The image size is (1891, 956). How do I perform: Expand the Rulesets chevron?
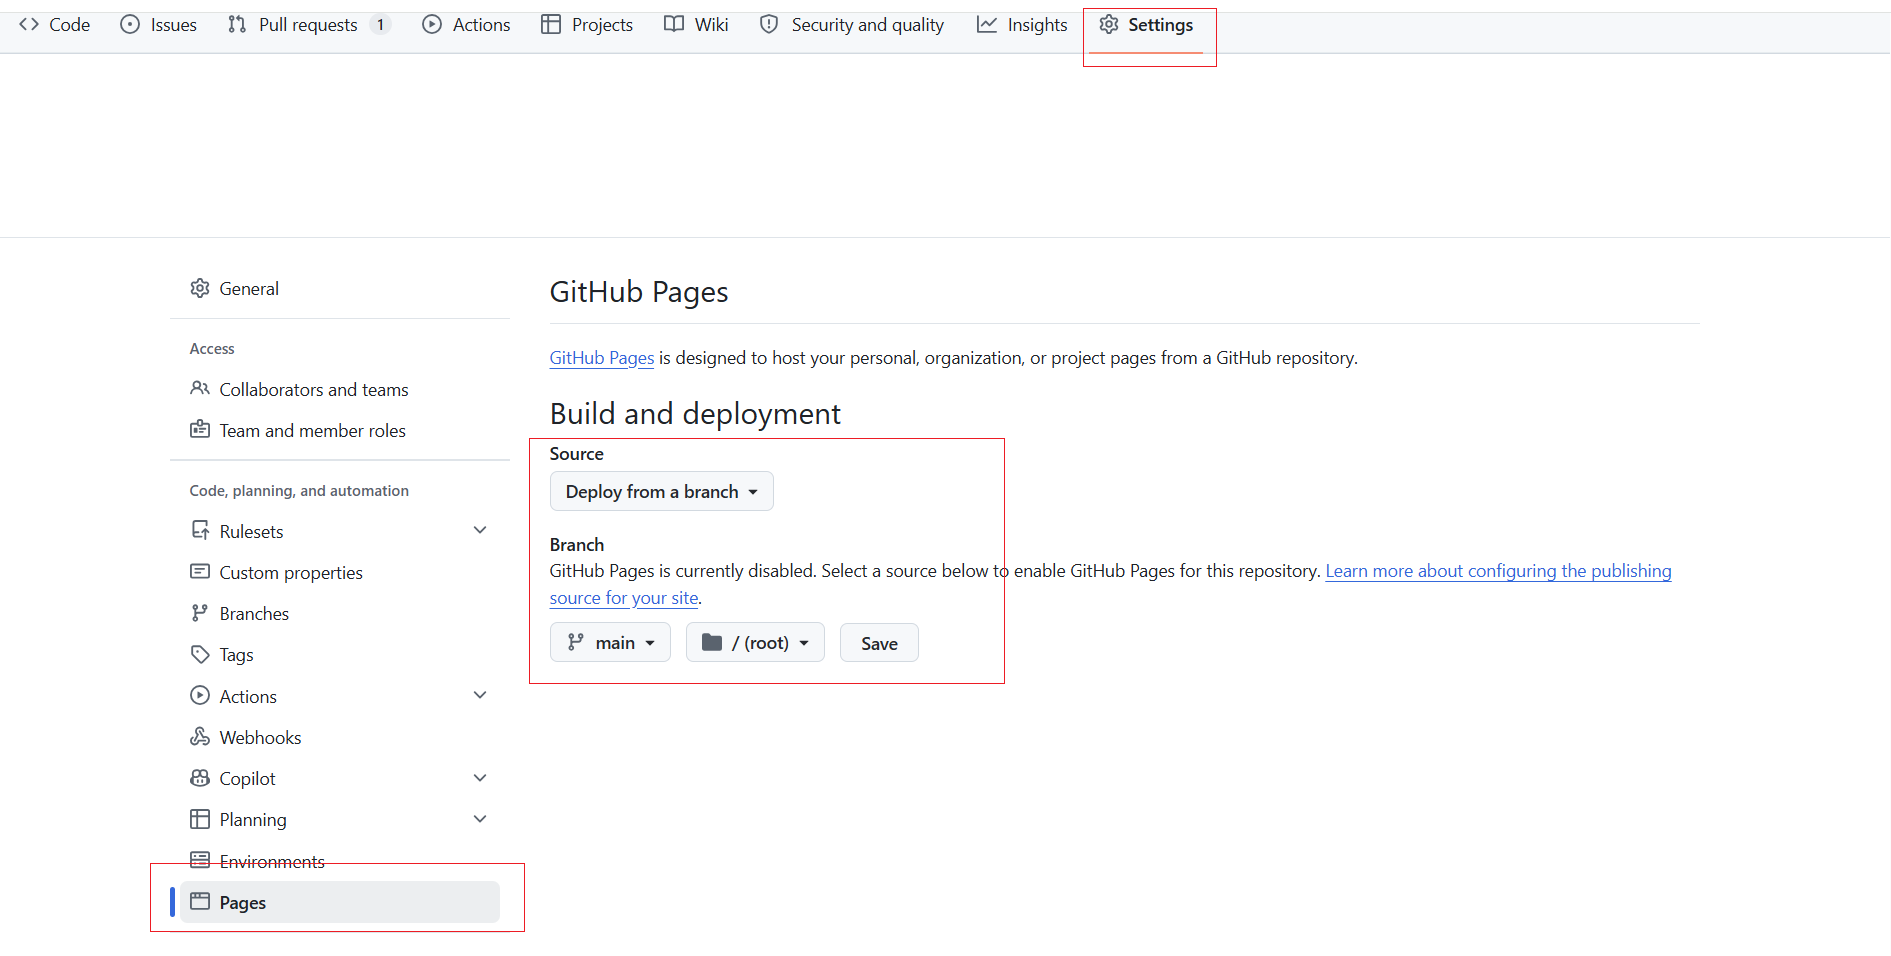click(x=480, y=531)
